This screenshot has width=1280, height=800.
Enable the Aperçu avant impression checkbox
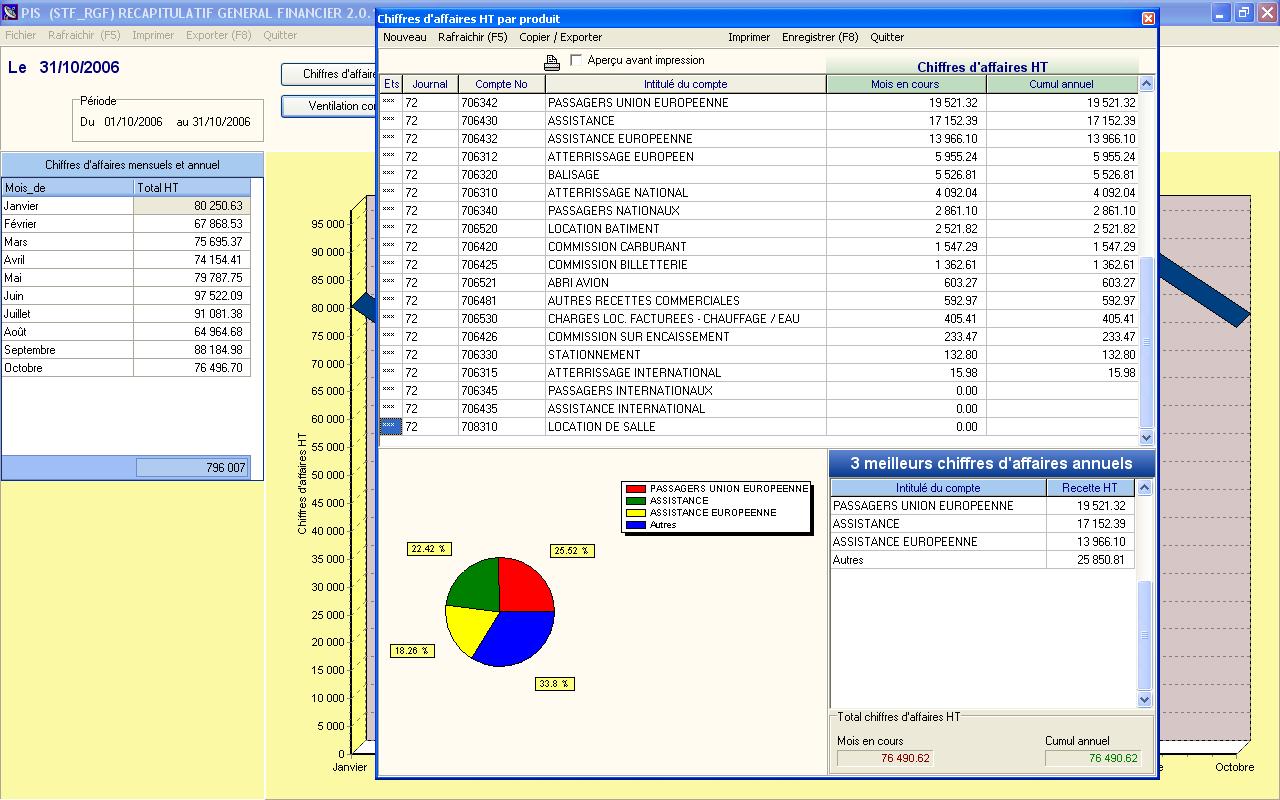pos(576,61)
